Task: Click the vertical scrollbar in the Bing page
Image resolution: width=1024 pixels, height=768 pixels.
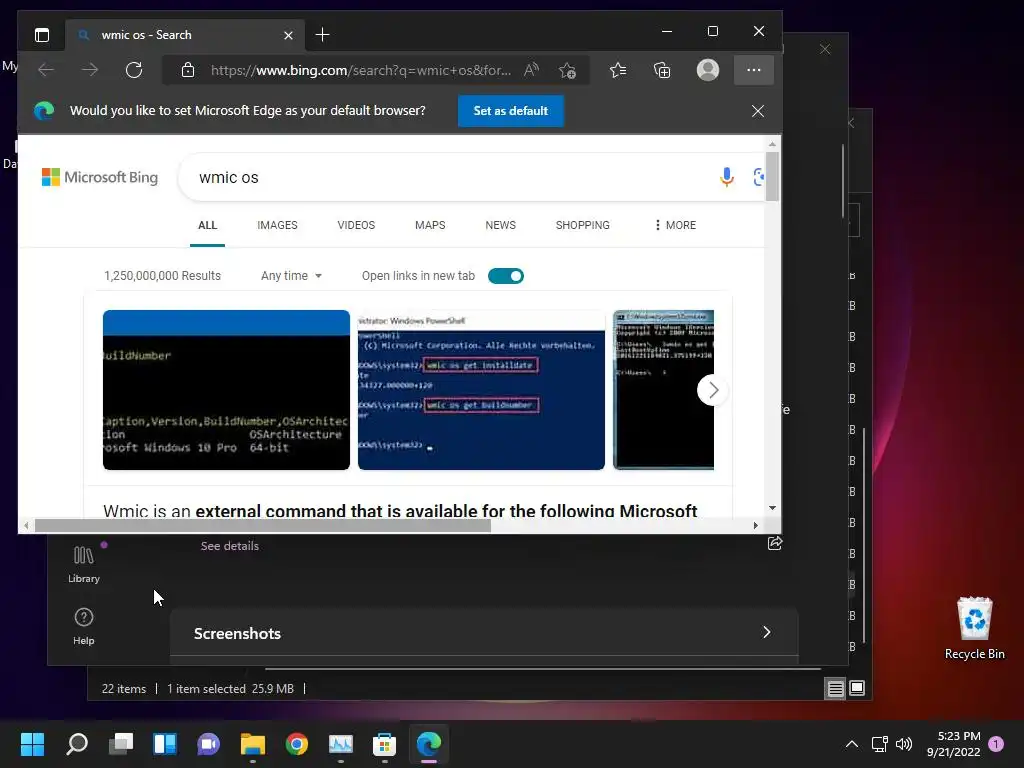Action: 772,176
